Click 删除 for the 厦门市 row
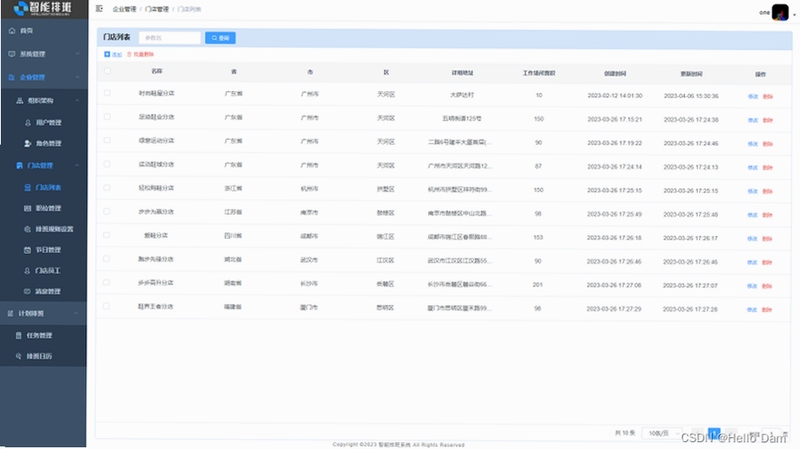The image size is (800, 449). (767, 310)
